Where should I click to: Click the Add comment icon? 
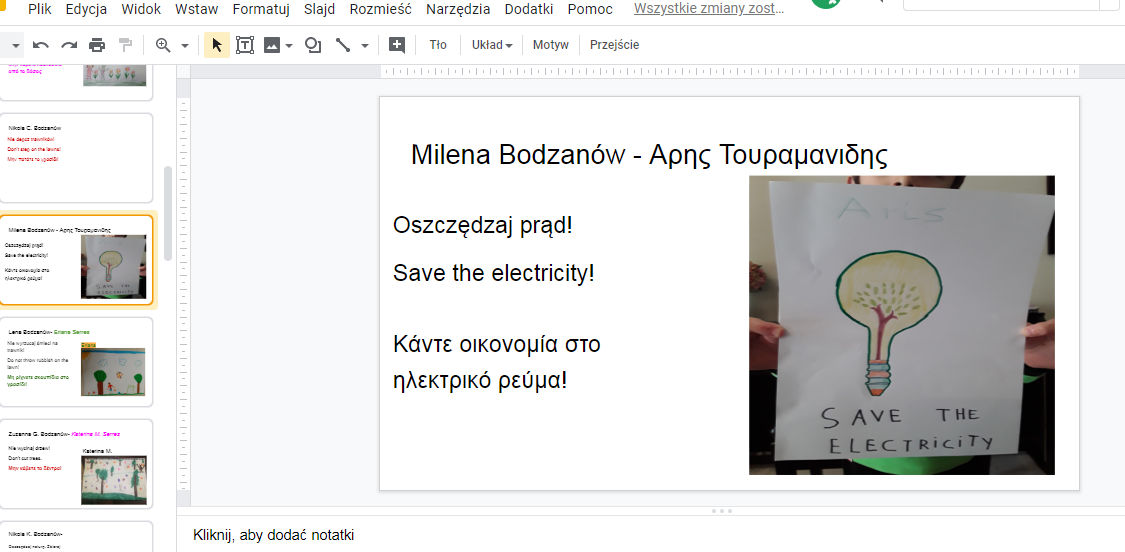[397, 45]
